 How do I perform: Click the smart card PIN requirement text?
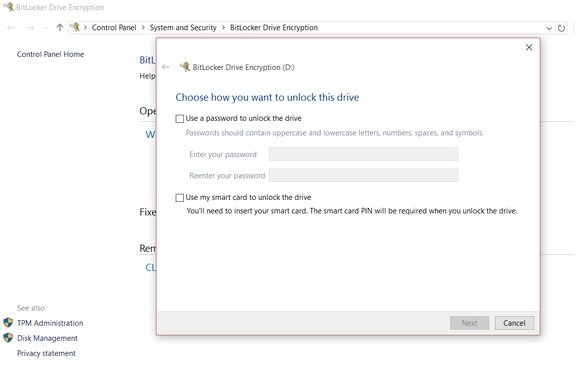coord(351,211)
